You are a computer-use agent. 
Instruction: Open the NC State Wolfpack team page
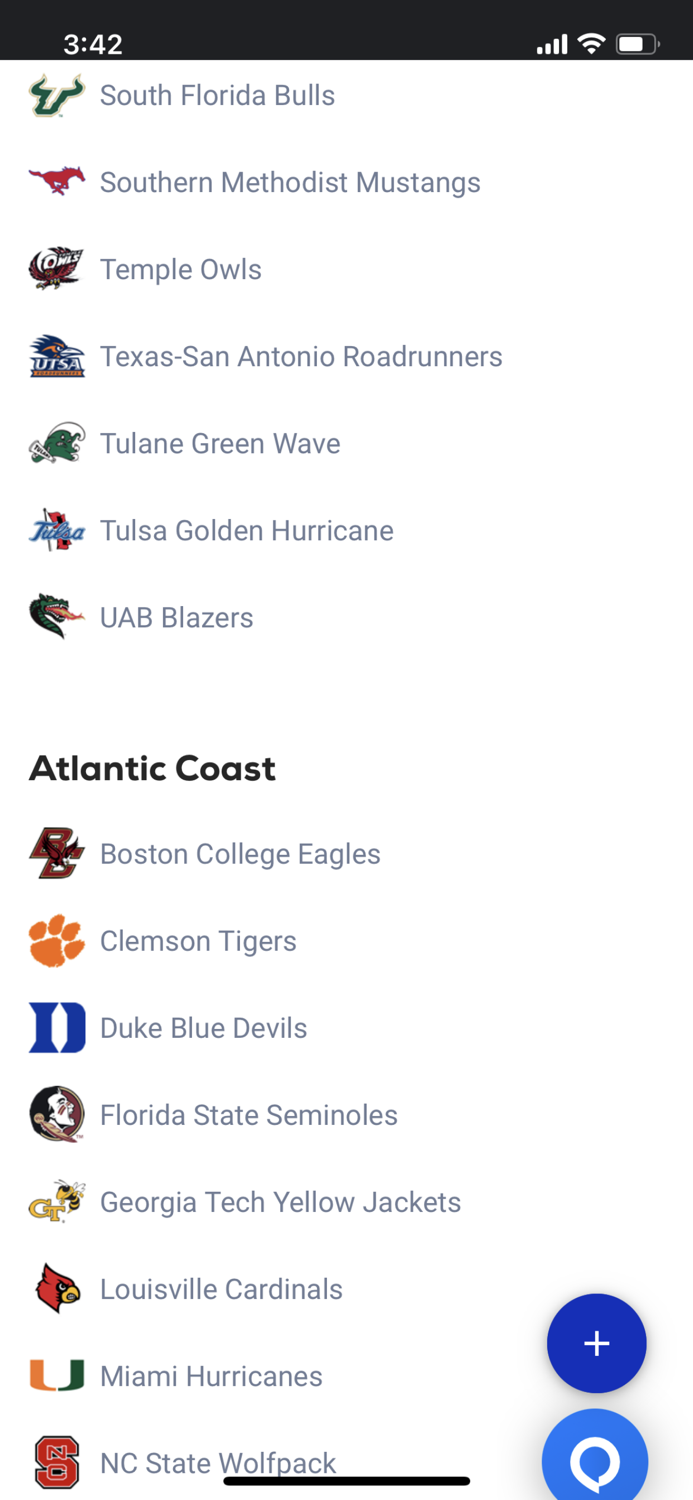click(x=217, y=1462)
